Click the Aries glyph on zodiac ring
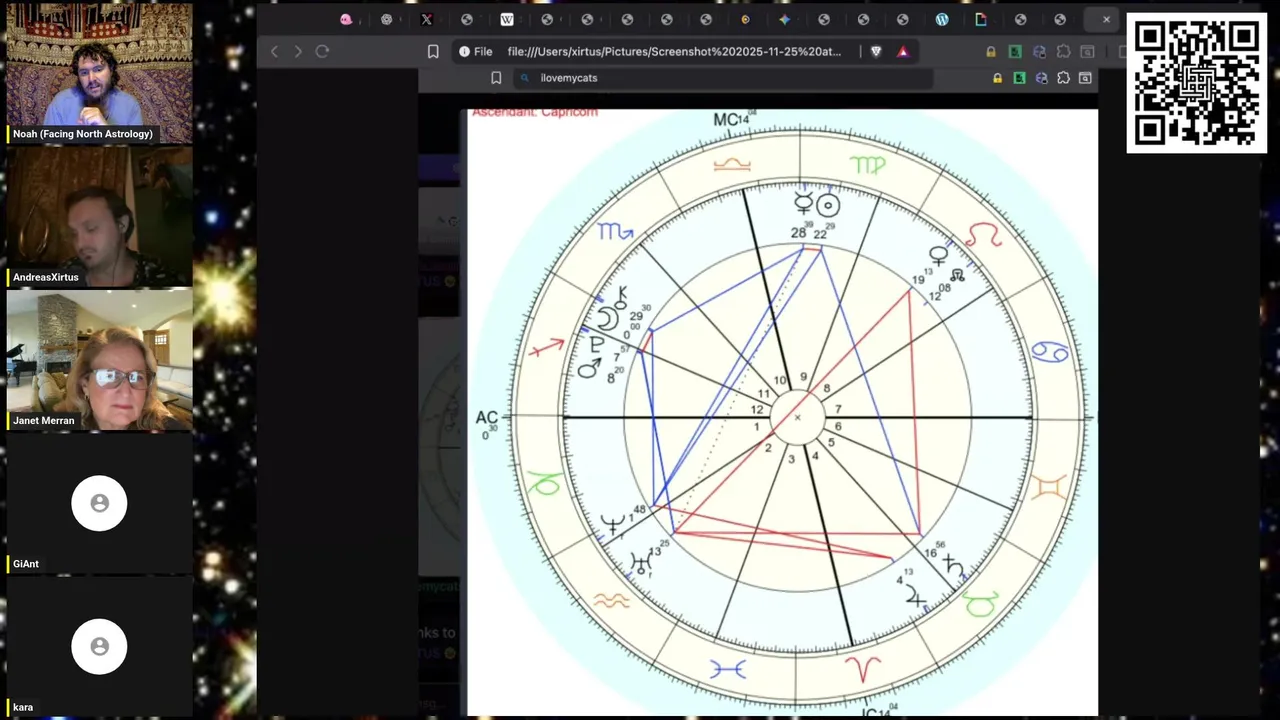Image resolution: width=1280 pixels, height=720 pixels. pos(863,668)
